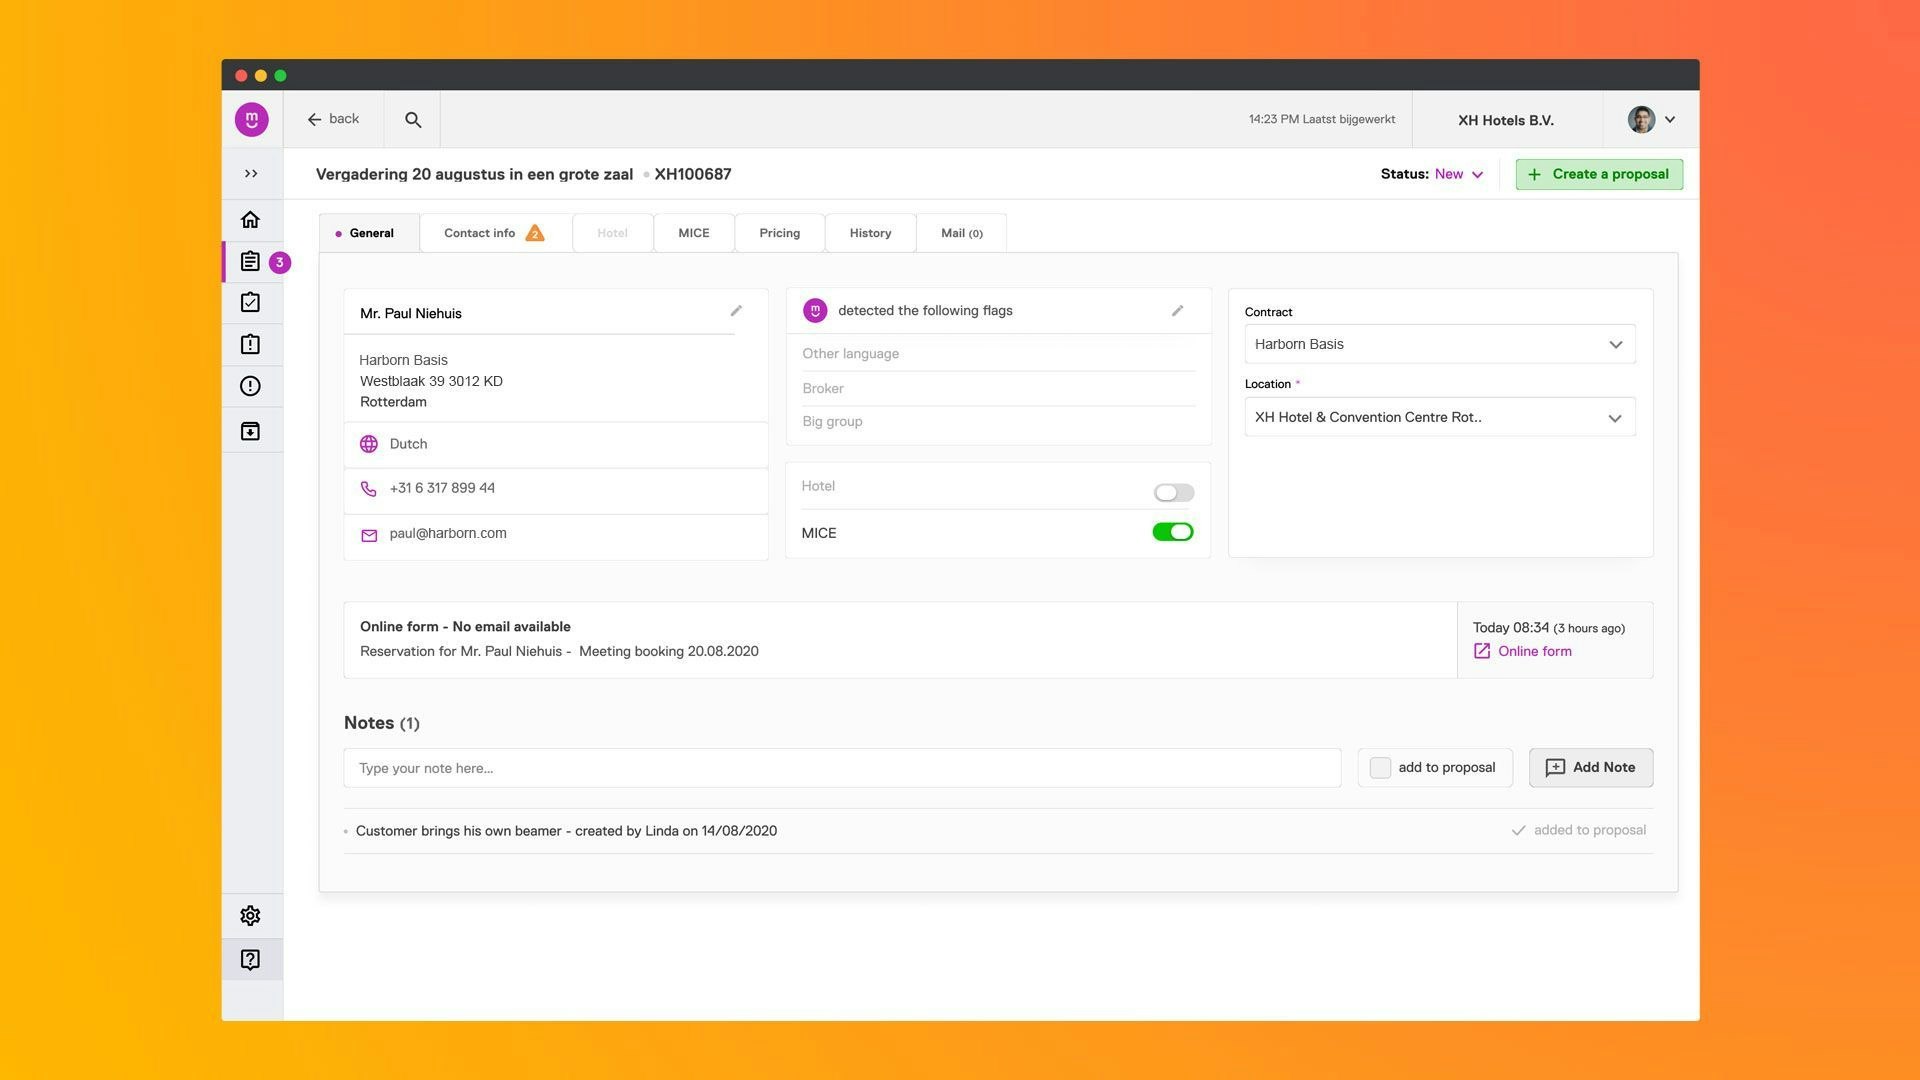Edit detected flags pencil icon

1177,311
